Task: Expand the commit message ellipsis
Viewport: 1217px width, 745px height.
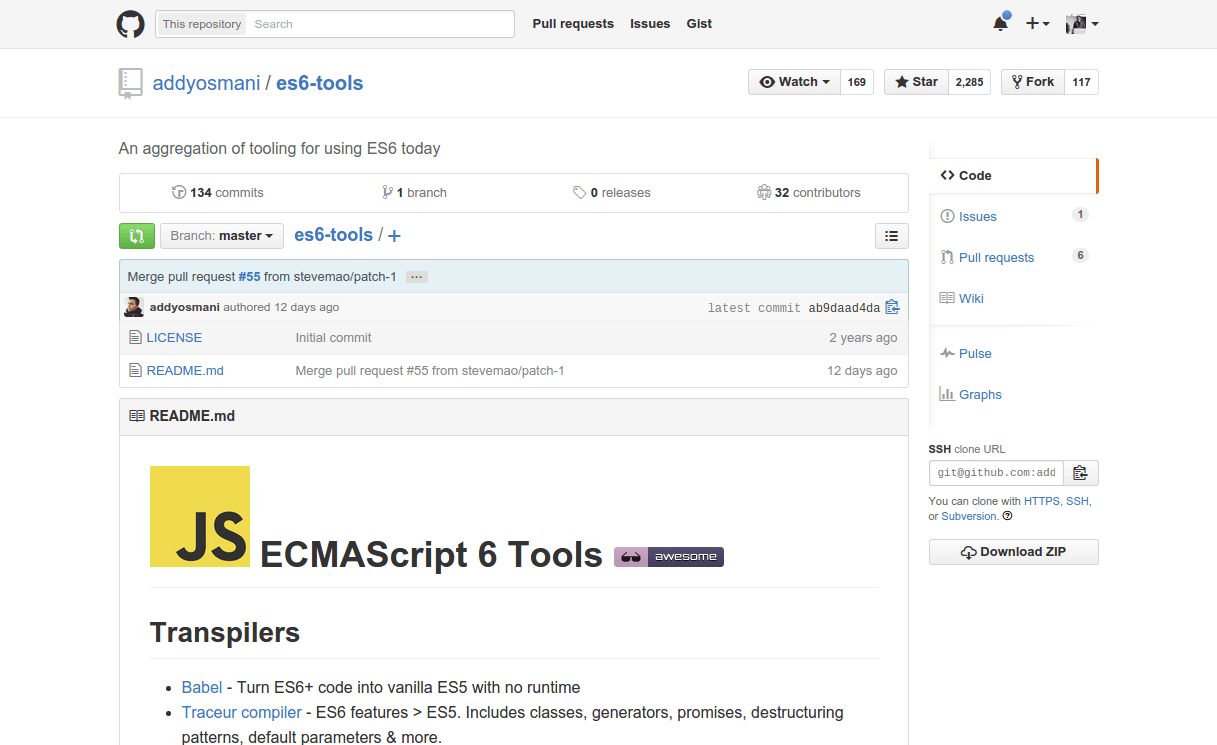Action: click(x=417, y=277)
